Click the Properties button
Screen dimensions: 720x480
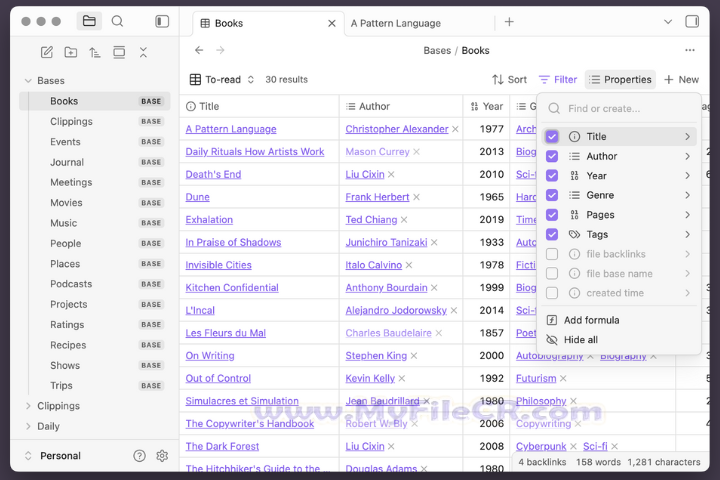point(620,79)
